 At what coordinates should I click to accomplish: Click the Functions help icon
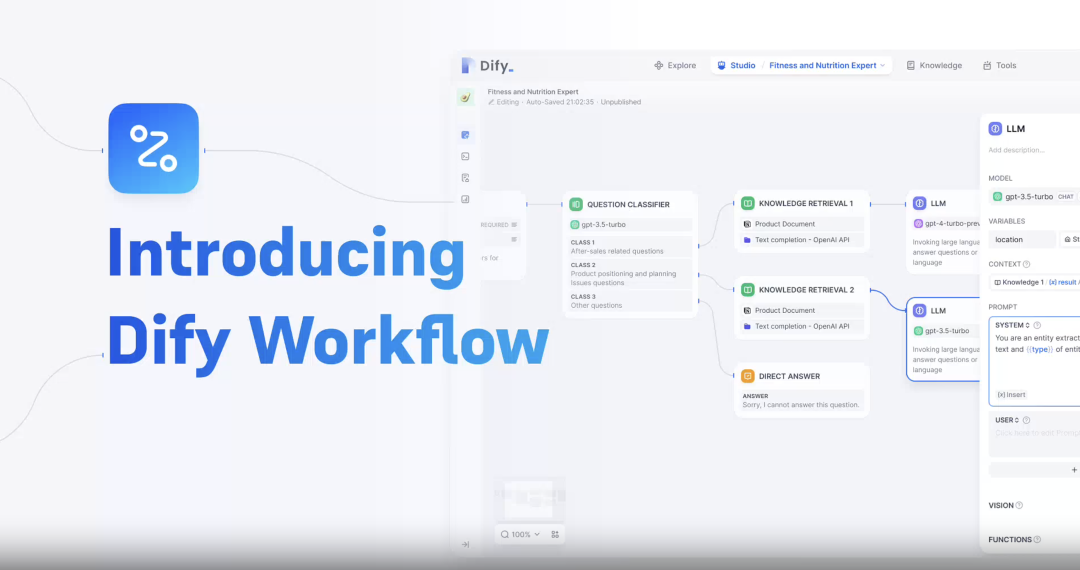tap(1037, 540)
